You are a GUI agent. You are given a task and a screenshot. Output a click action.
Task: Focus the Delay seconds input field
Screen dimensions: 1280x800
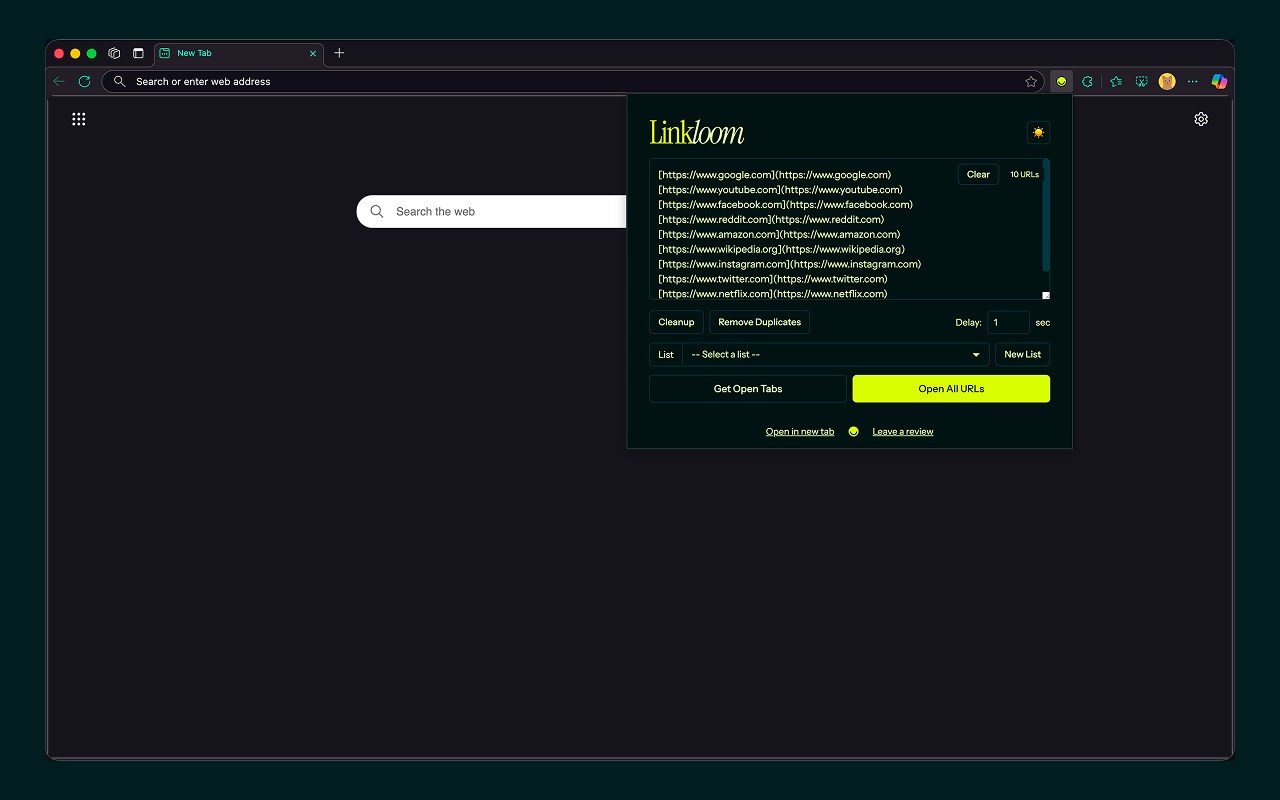point(1008,322)
